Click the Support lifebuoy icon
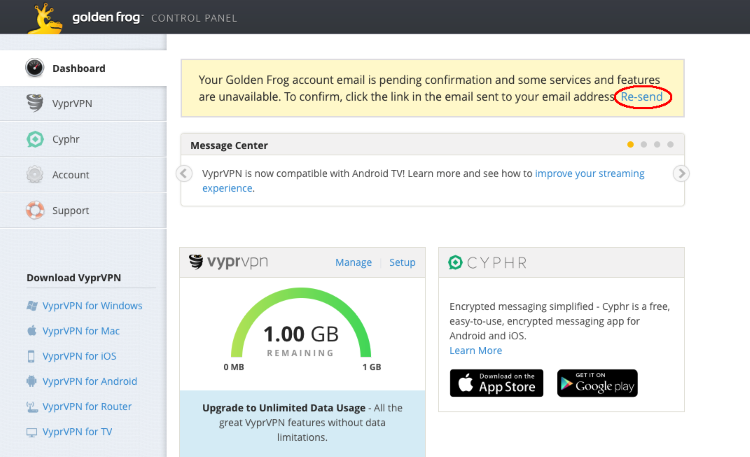 [x=35, y=210]
